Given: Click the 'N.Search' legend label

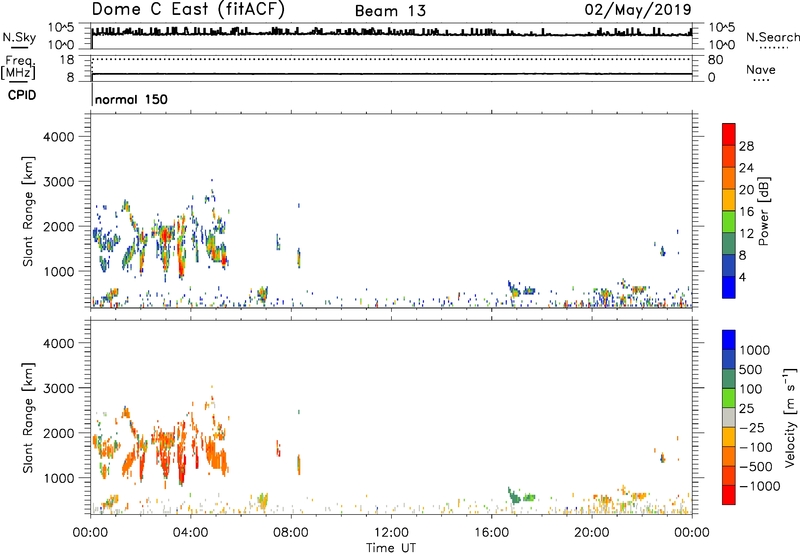Looking at the screenshot, I should tap(772, 37).
